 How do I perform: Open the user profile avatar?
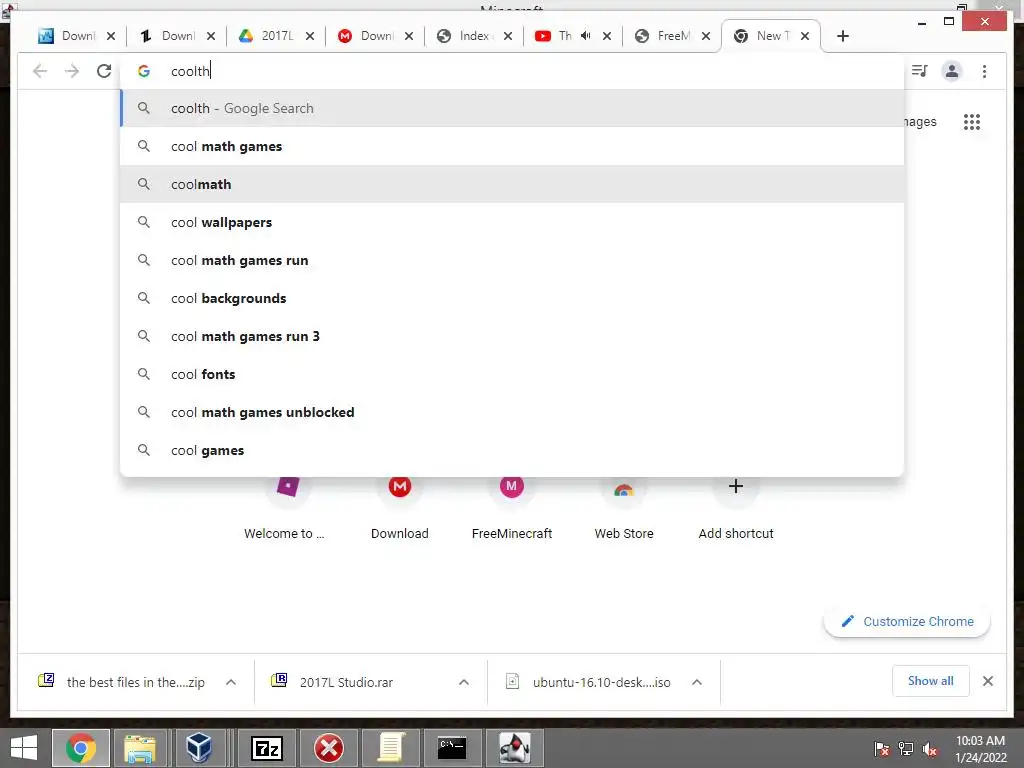tap(952, 71)
